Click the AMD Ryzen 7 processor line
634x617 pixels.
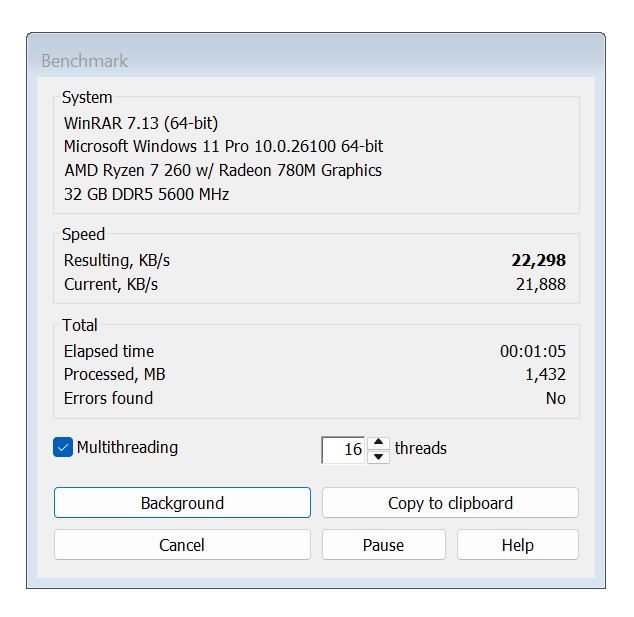[x=222, y=170]
